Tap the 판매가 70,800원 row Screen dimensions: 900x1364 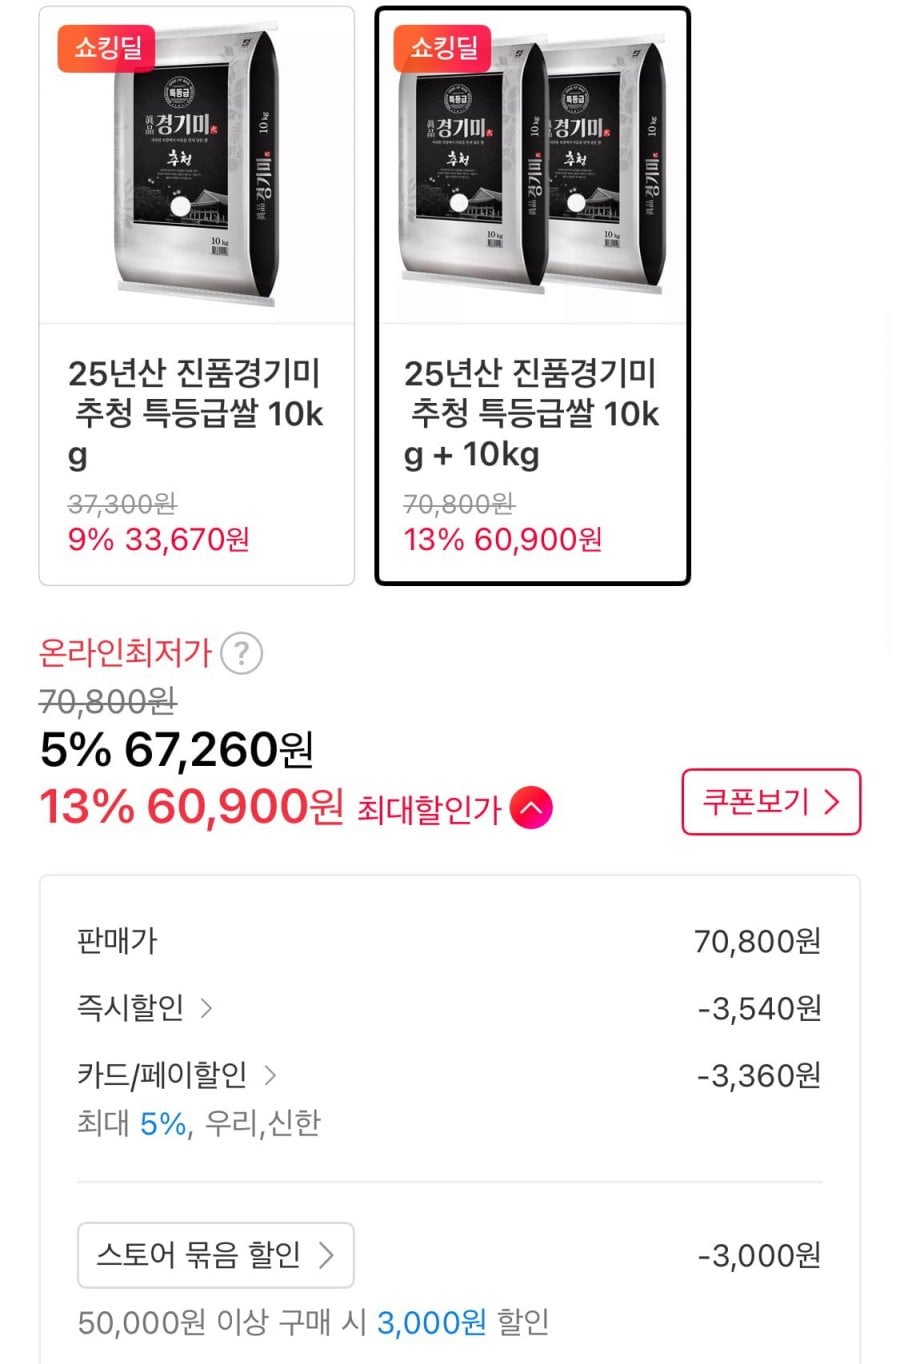(x=449, y=941)
